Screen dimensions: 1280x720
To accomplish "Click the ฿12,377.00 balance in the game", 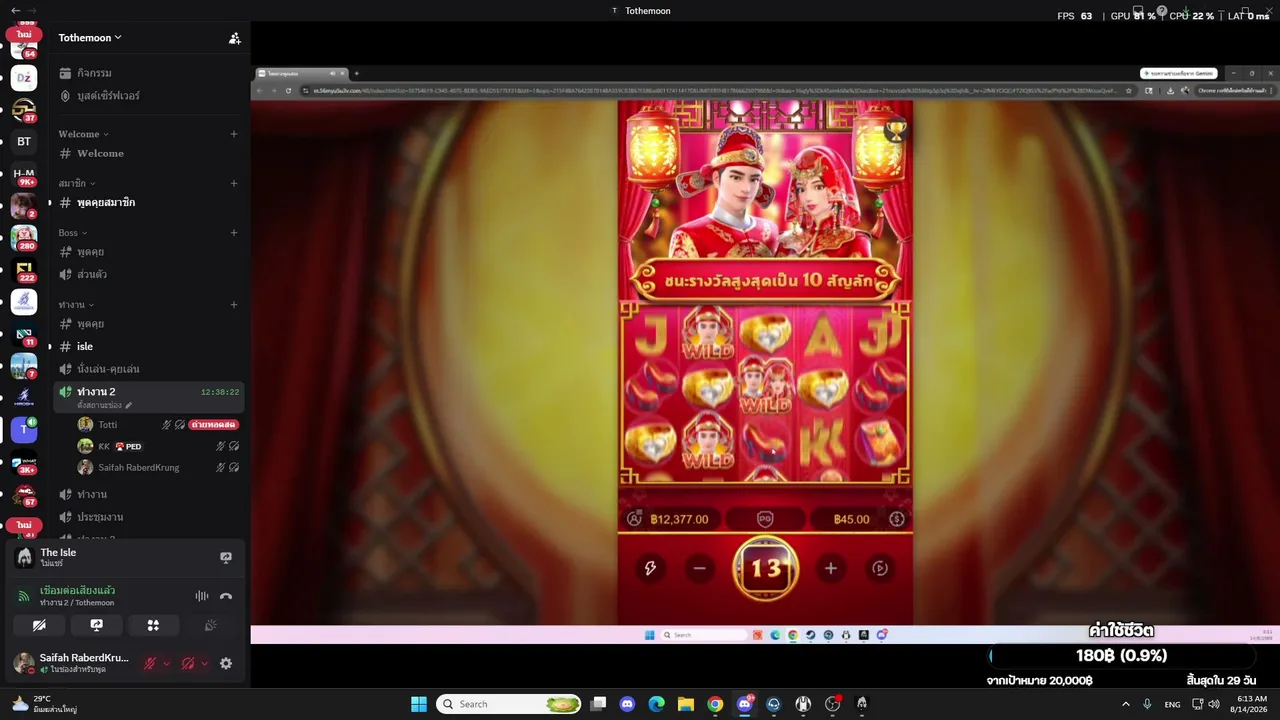I will [x=679, y=519].
